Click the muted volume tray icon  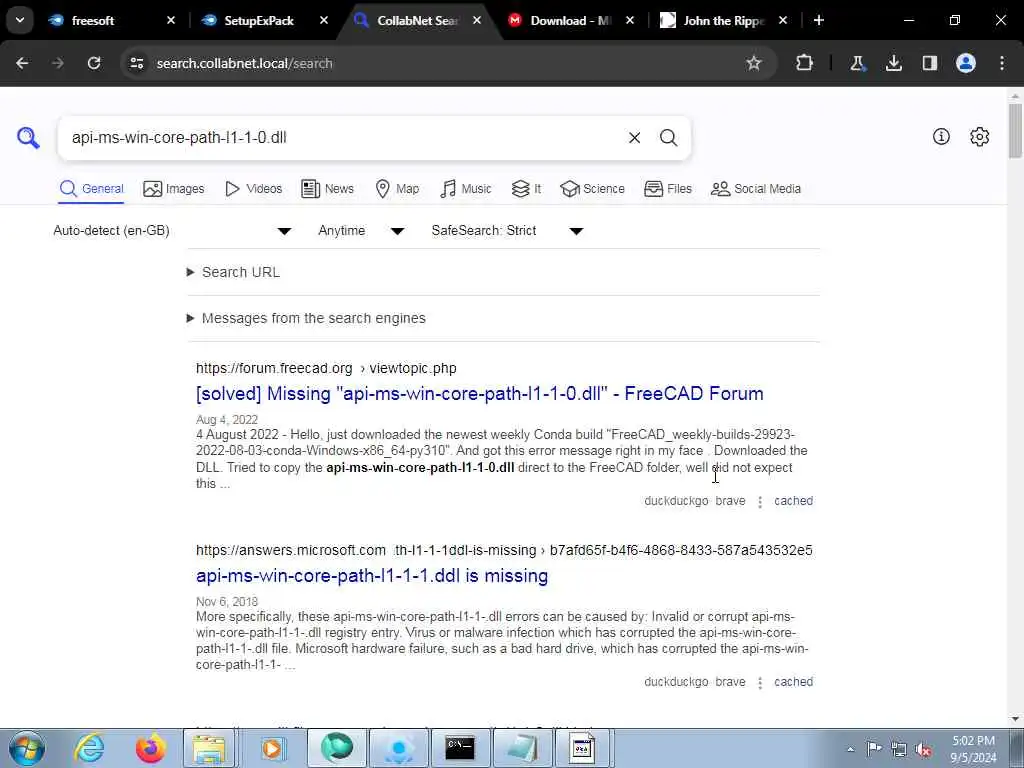(923, 749)
